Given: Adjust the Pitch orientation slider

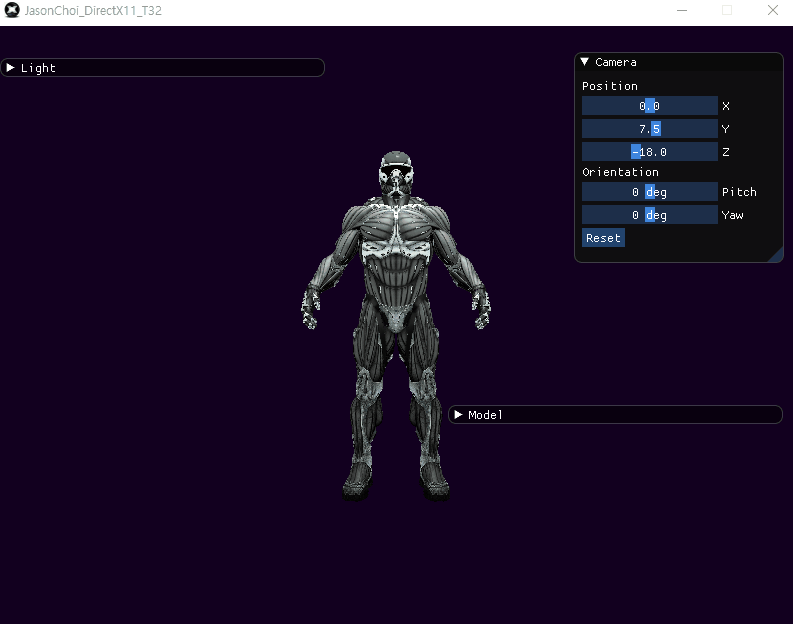Looking at the screenshot, I should click(649, 192).
